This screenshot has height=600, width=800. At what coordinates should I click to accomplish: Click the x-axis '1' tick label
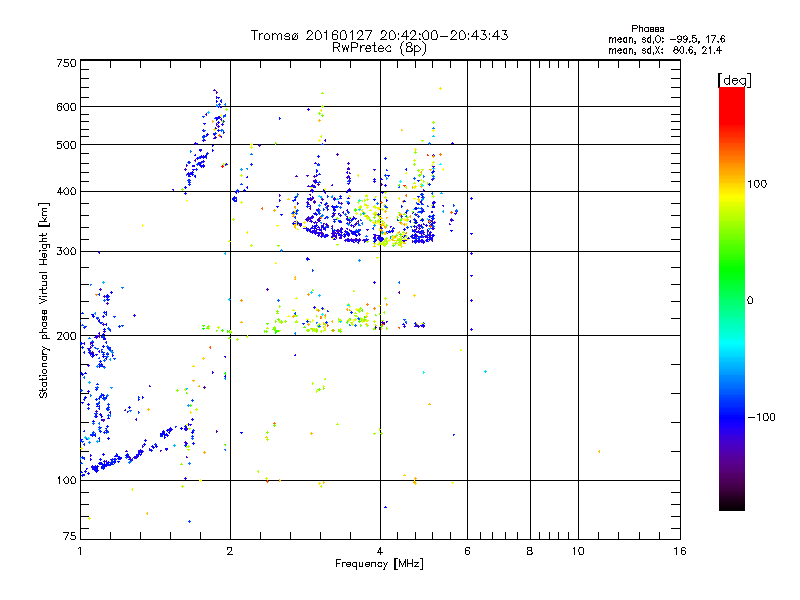click(x=80, y=551)
